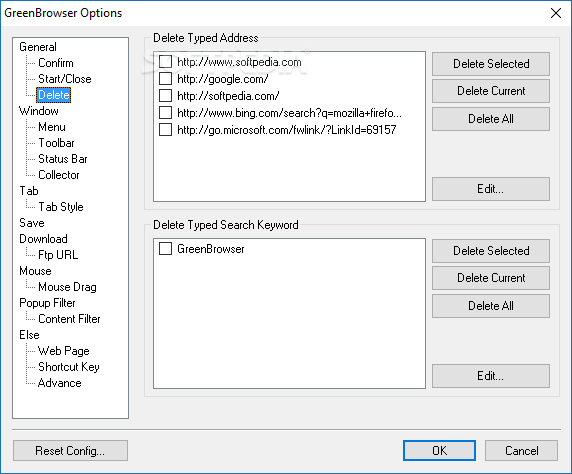572x474 pixels.
Task: Select the Toolbar options page
Action: tap(56, 143)
